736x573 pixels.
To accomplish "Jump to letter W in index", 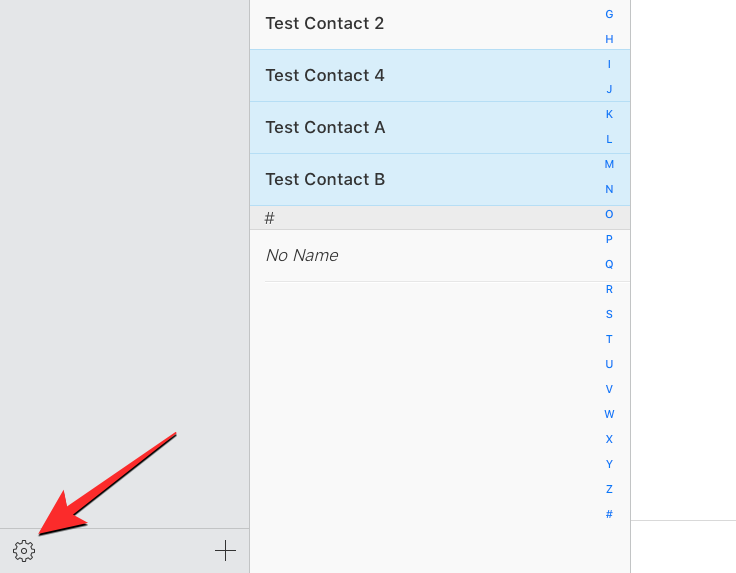I will 609,414.
